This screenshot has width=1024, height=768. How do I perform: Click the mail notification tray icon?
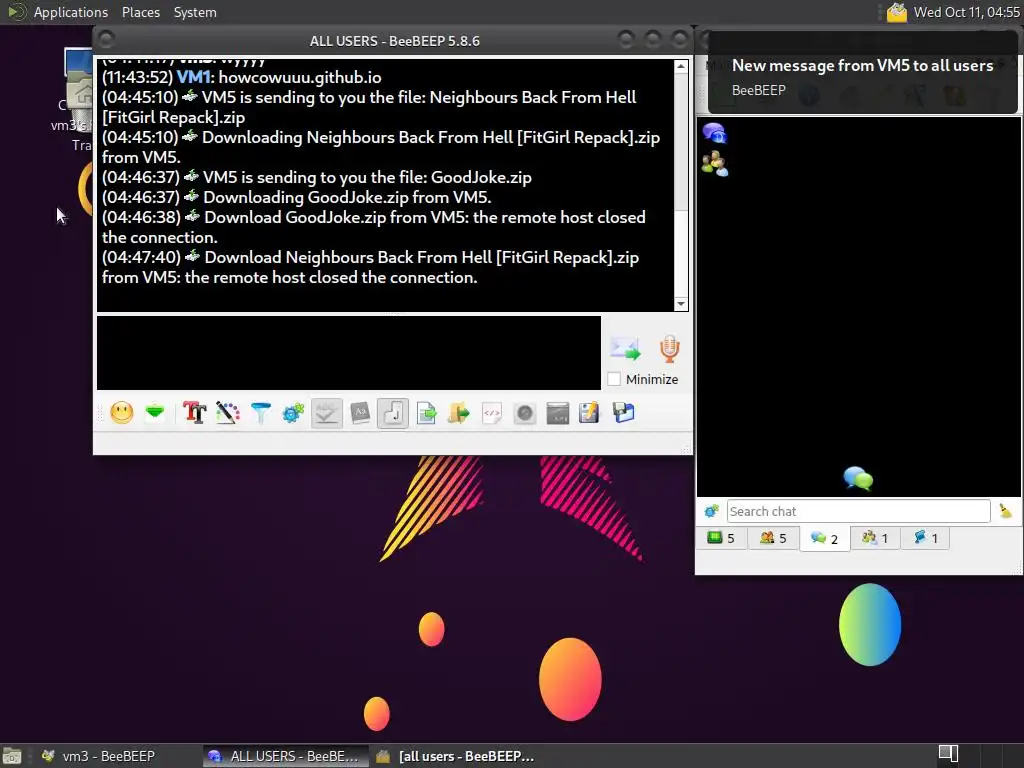pos(897,12)
